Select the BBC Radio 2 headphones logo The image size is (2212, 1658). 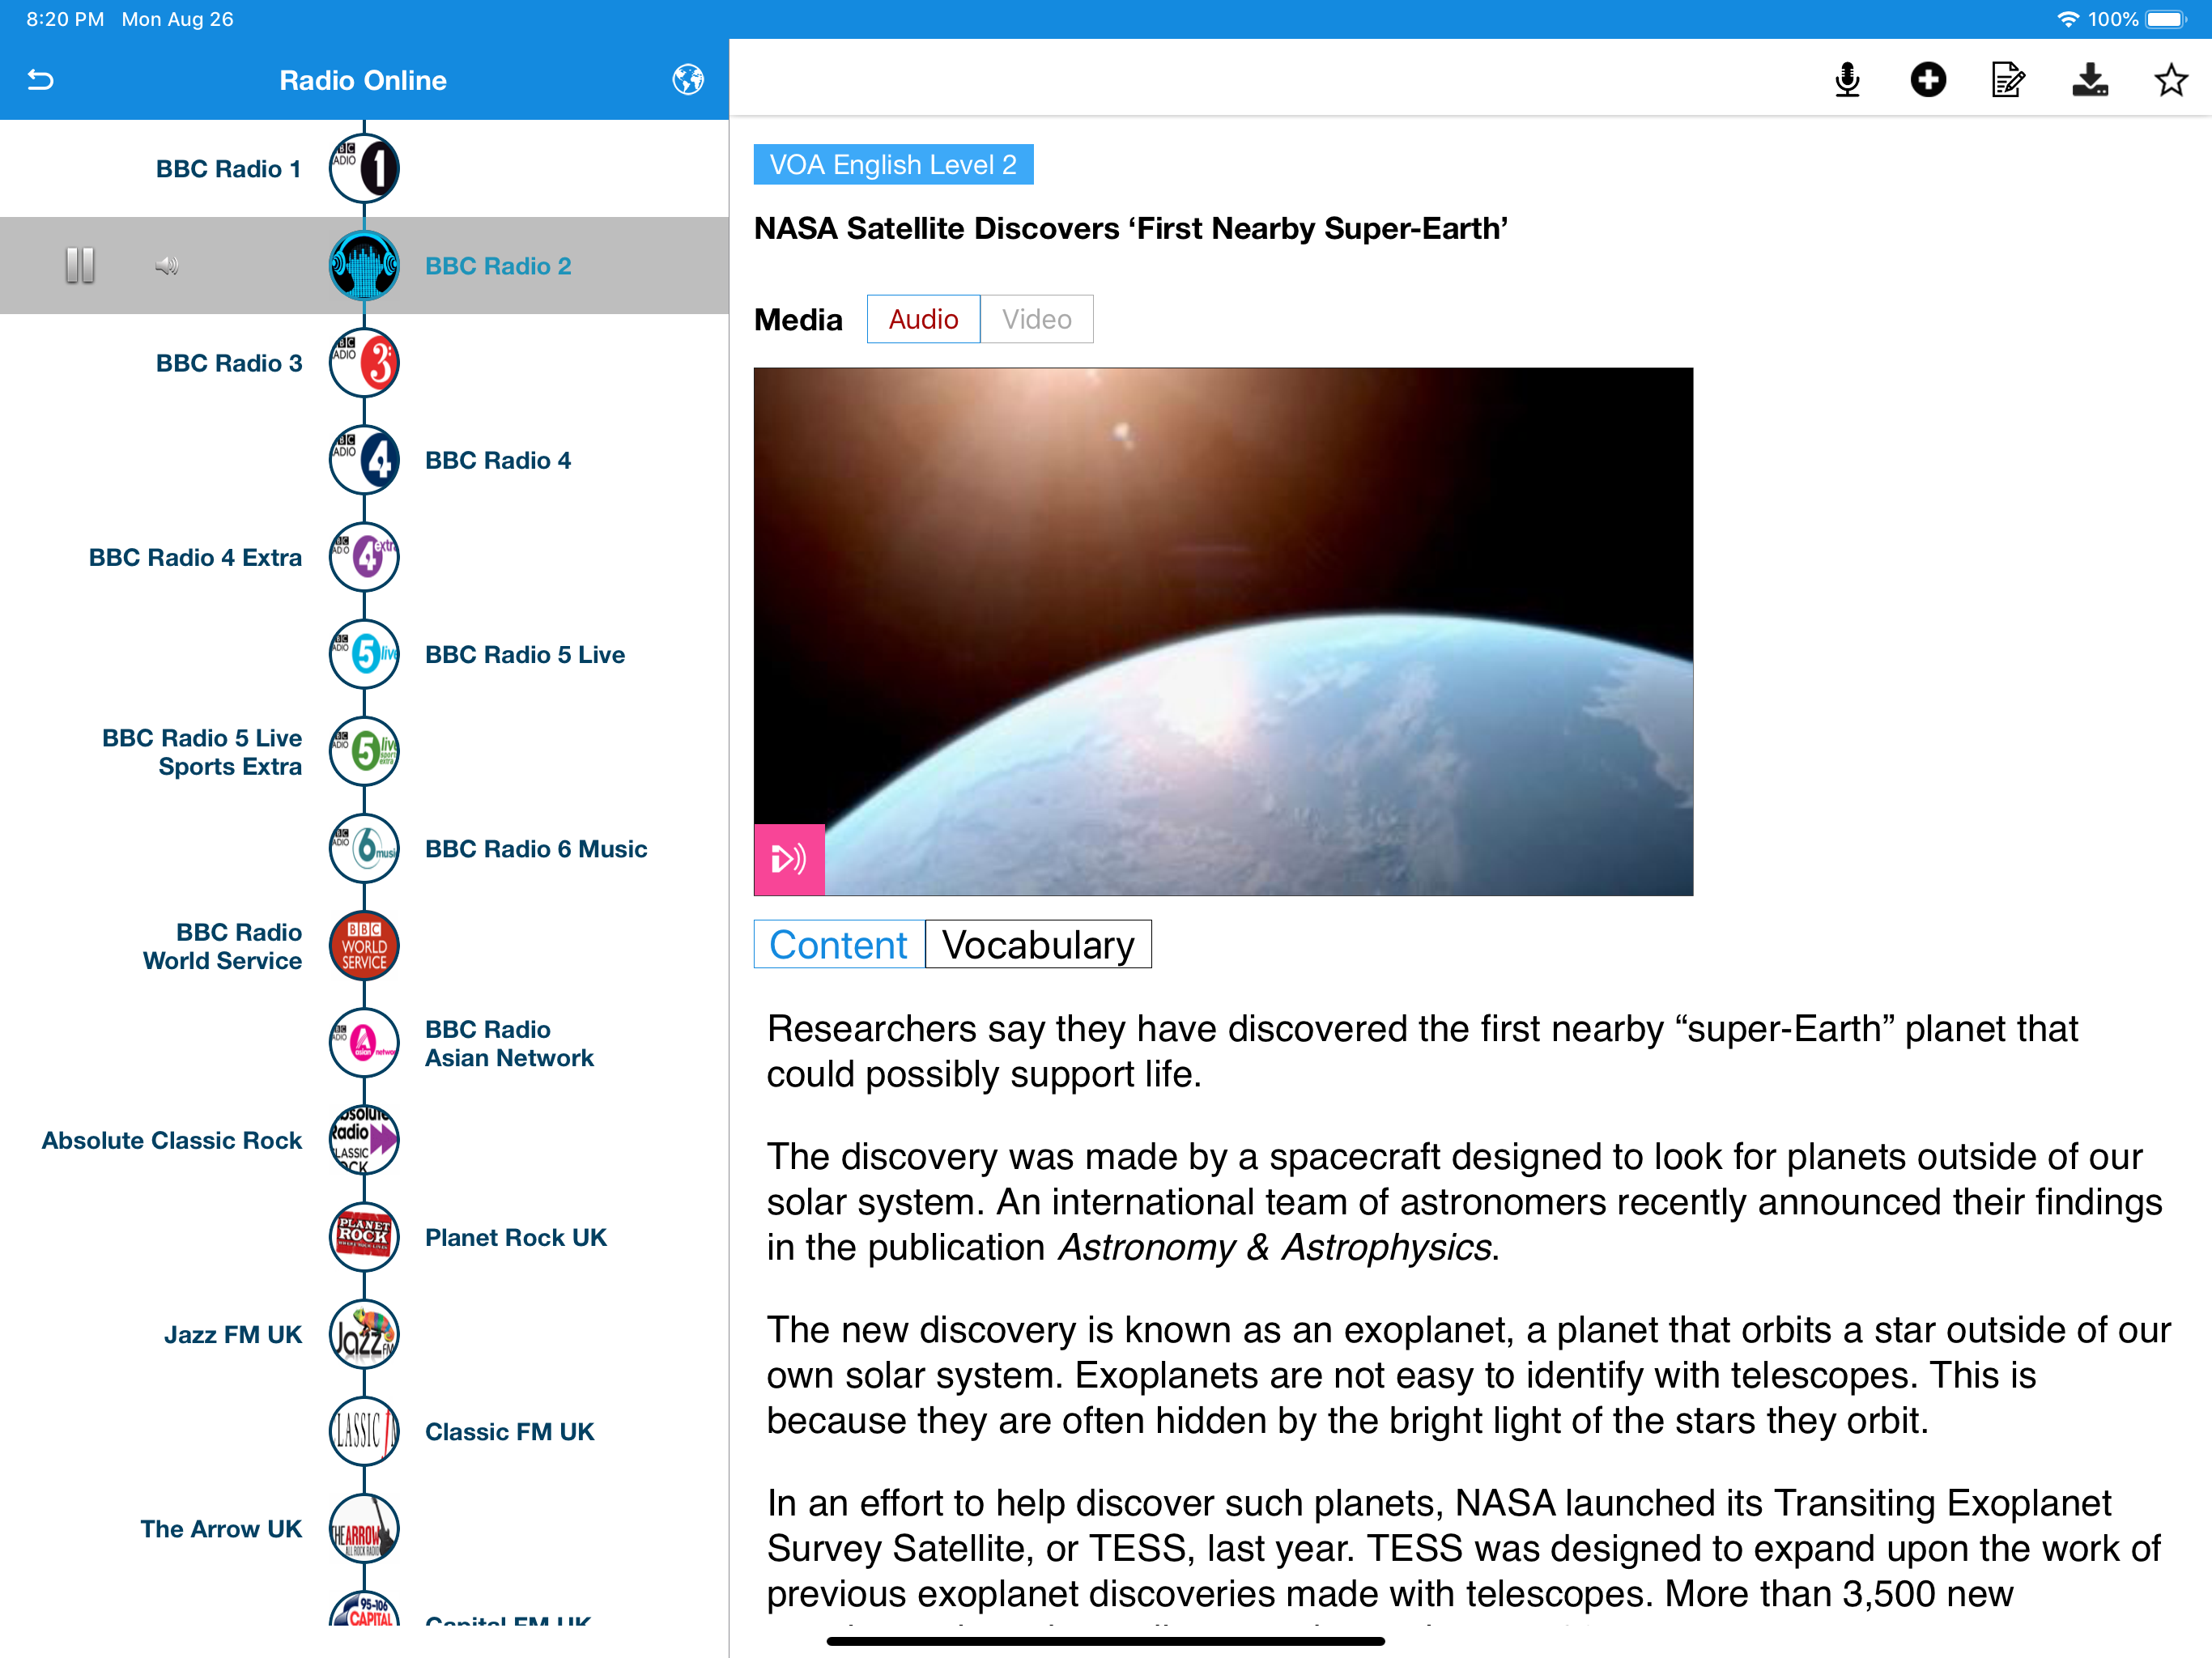coord(364,265)
